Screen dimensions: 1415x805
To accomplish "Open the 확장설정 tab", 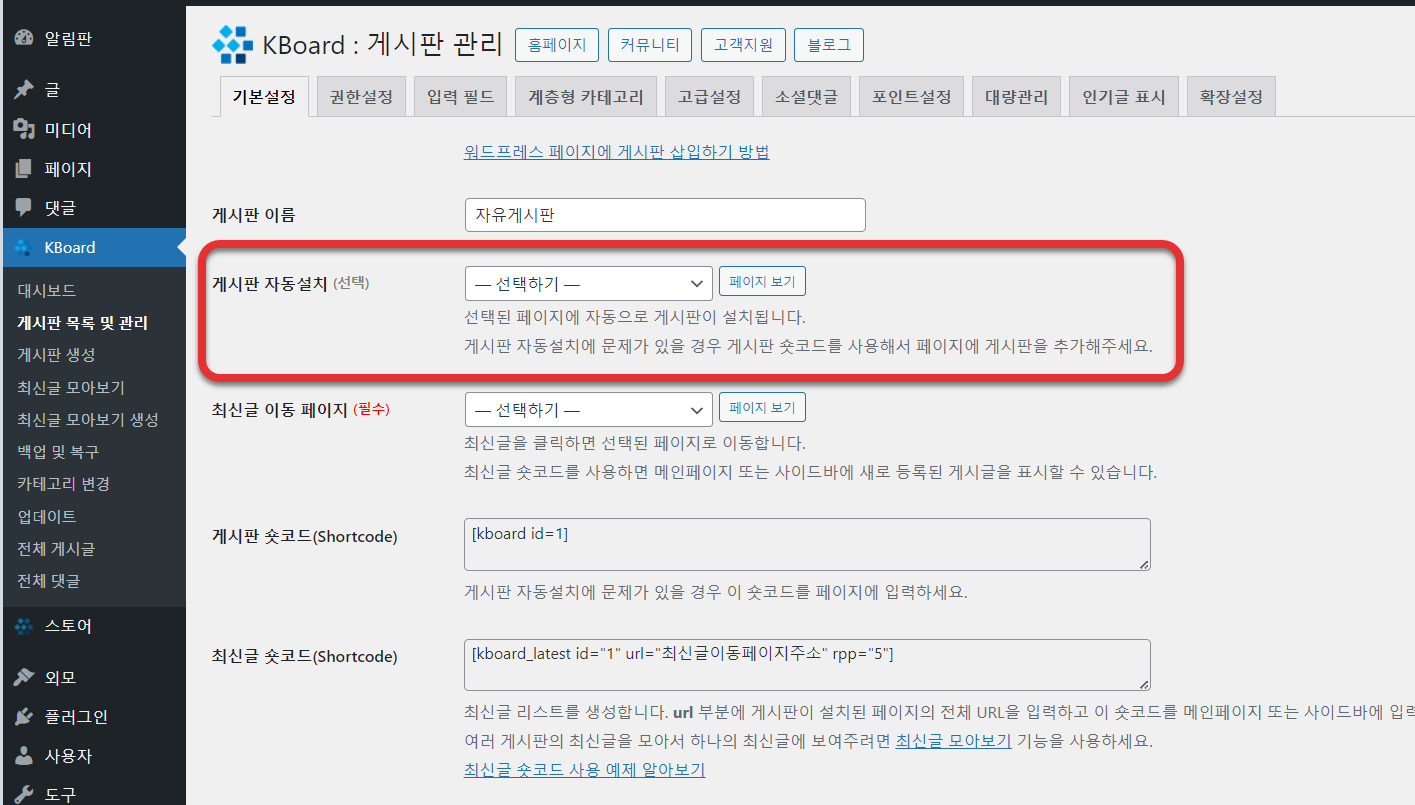I will (1231, 97).
